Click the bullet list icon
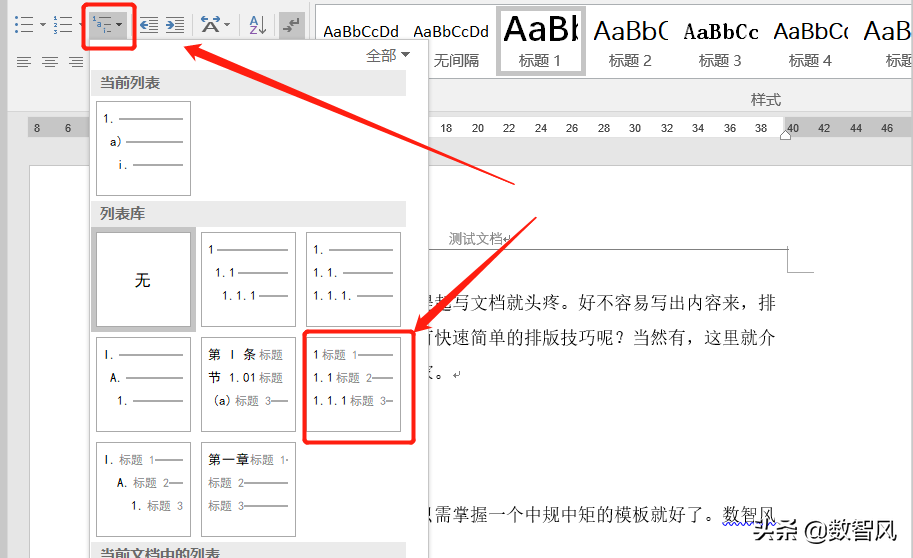The width and height of the screenshot is (913, 558). (24, 24)
